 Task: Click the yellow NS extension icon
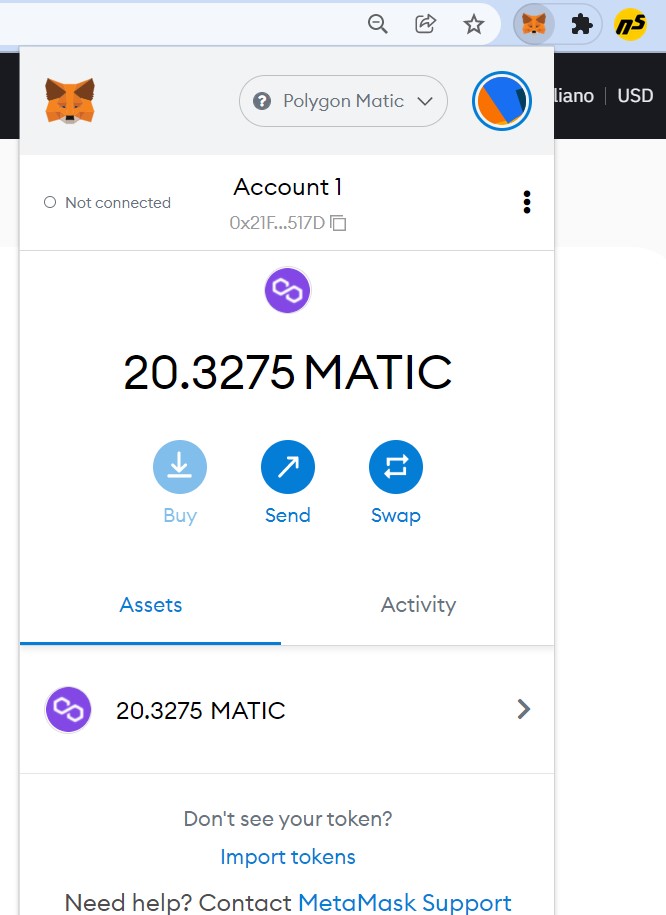point(630,25)
